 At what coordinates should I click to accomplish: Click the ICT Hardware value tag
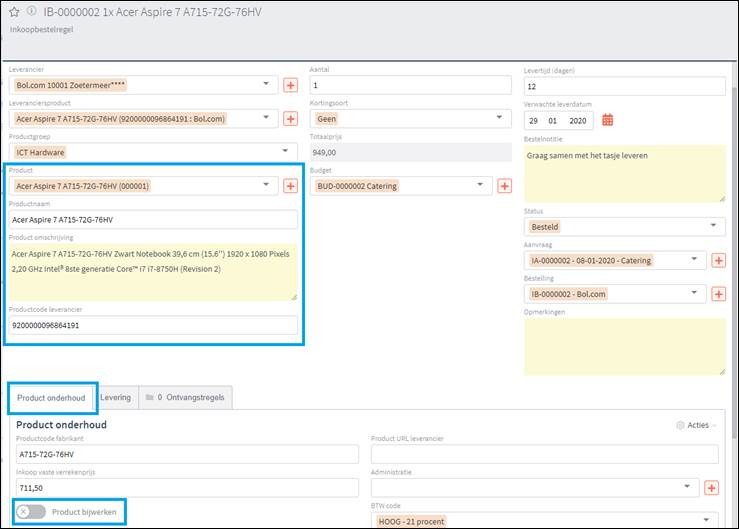(40, 153)
